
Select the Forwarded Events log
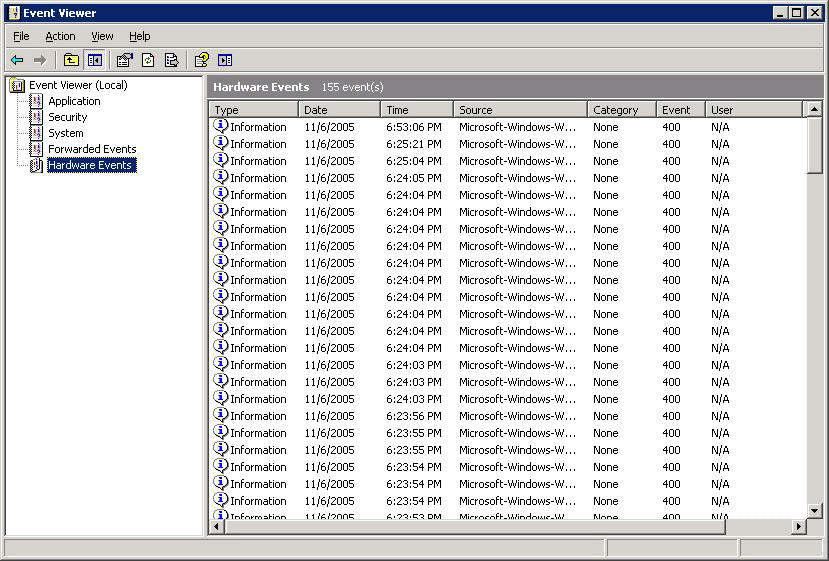click(x=92, y=149)
